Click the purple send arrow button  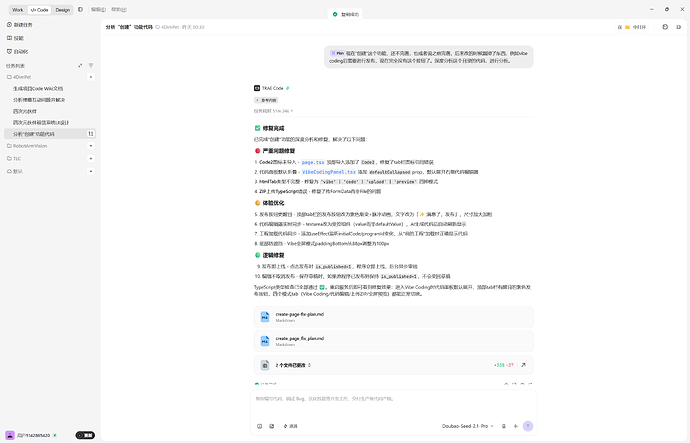click(528, 426)
